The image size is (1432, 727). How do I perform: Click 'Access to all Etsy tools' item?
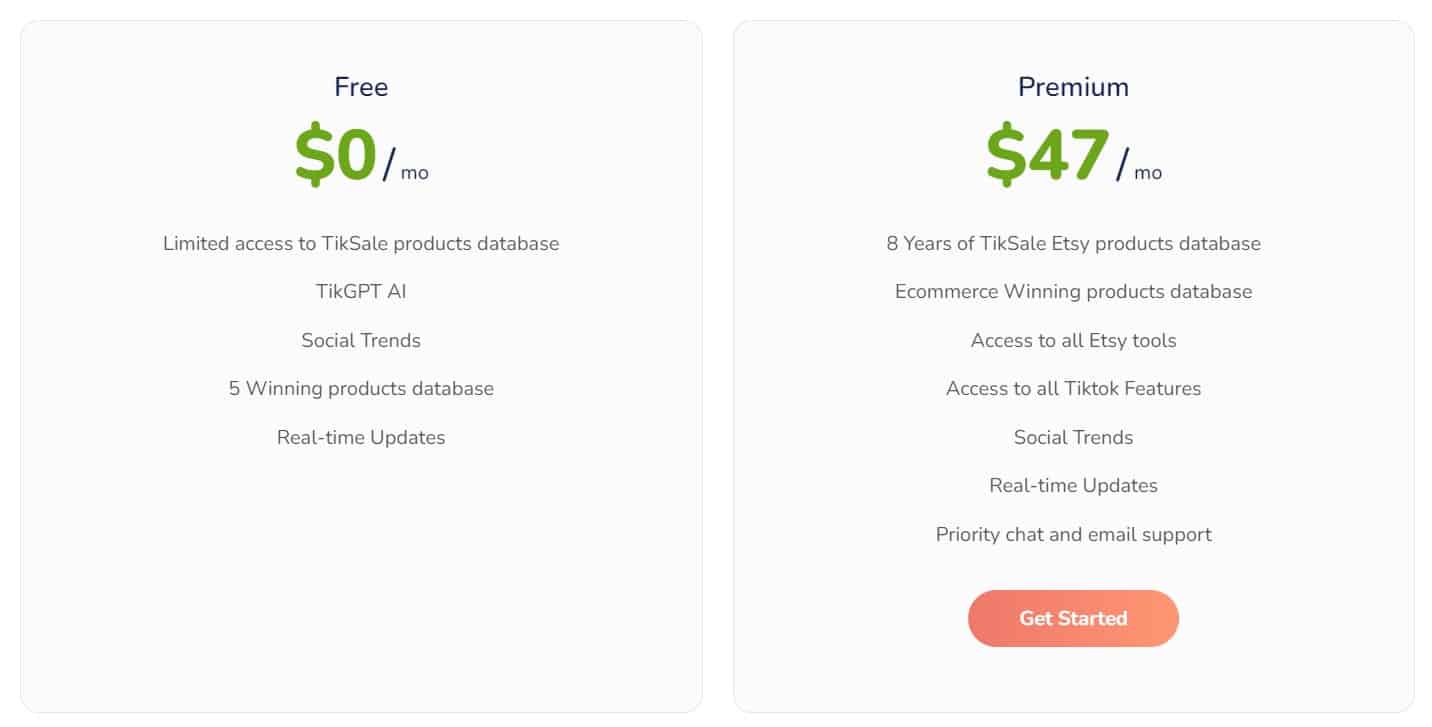1072,340
